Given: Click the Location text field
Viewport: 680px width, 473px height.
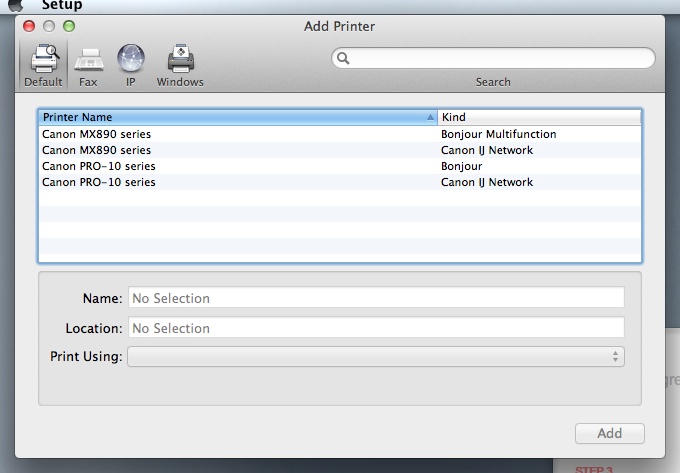Looking at the screenshot, I should coord(375,328).
